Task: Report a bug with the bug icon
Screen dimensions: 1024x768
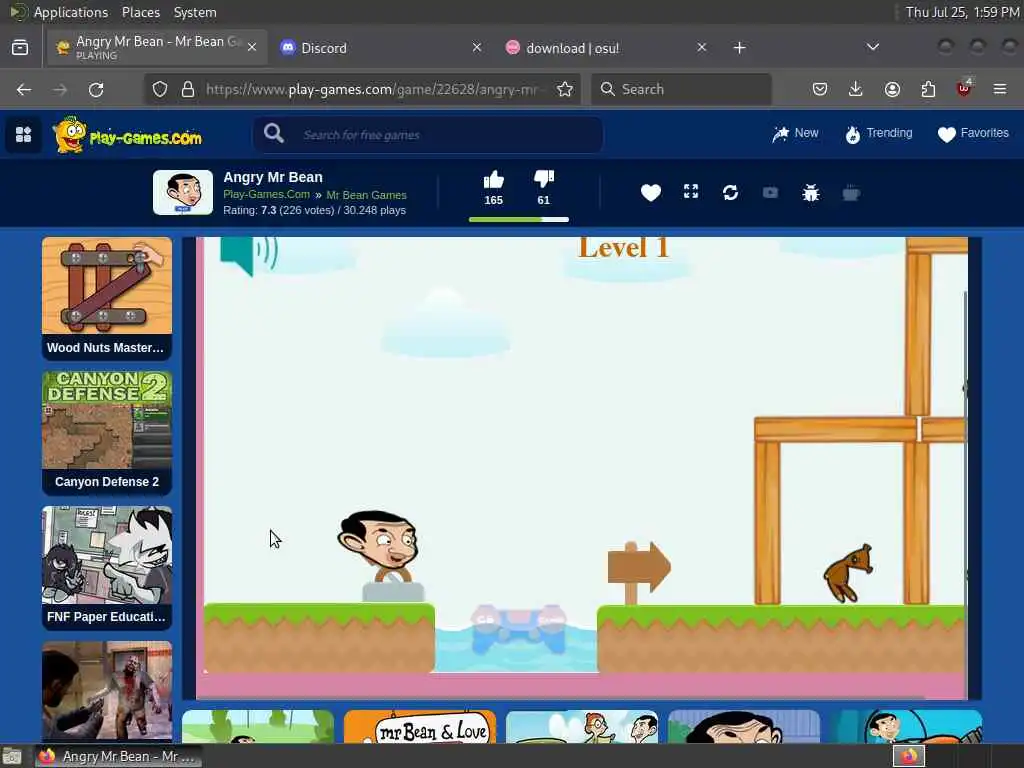Action: [810, 193]
